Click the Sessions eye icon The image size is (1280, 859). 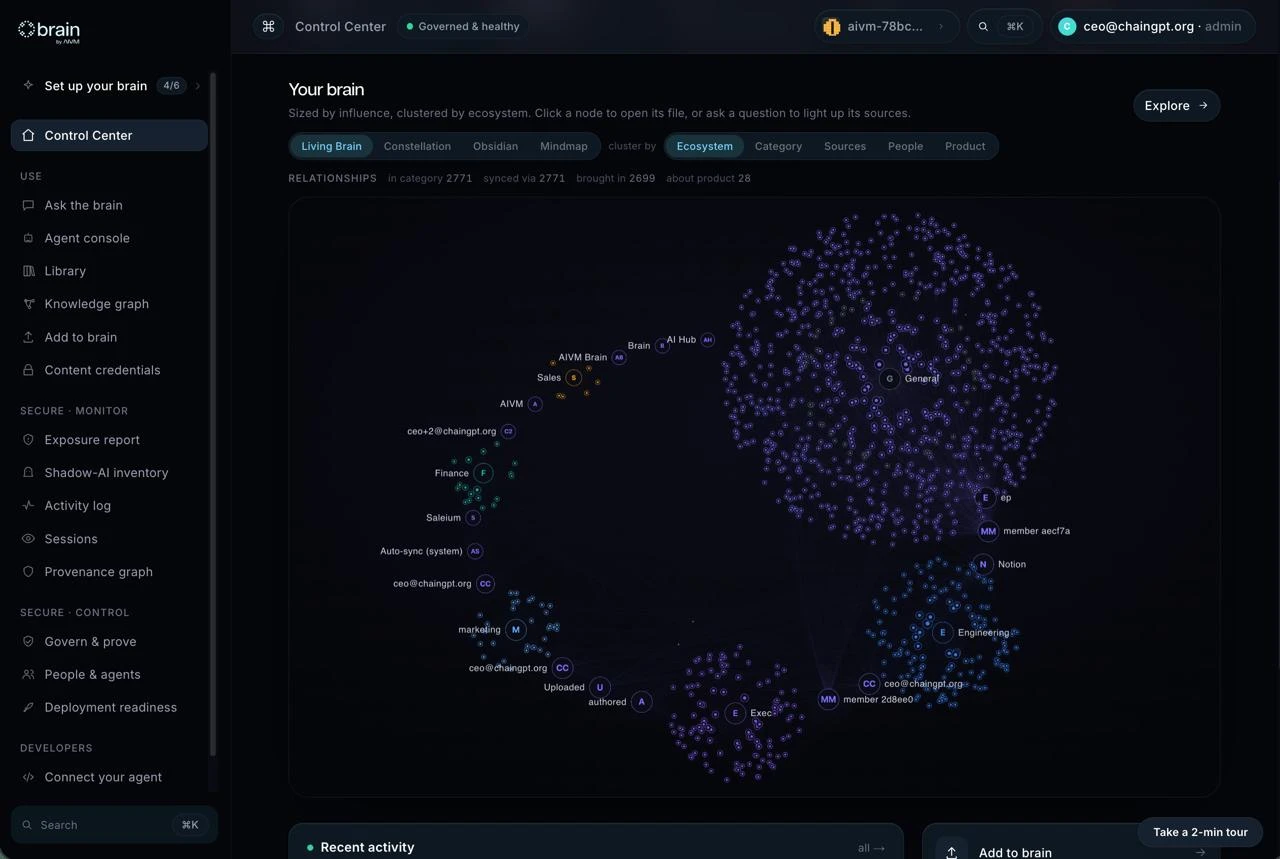28,539
